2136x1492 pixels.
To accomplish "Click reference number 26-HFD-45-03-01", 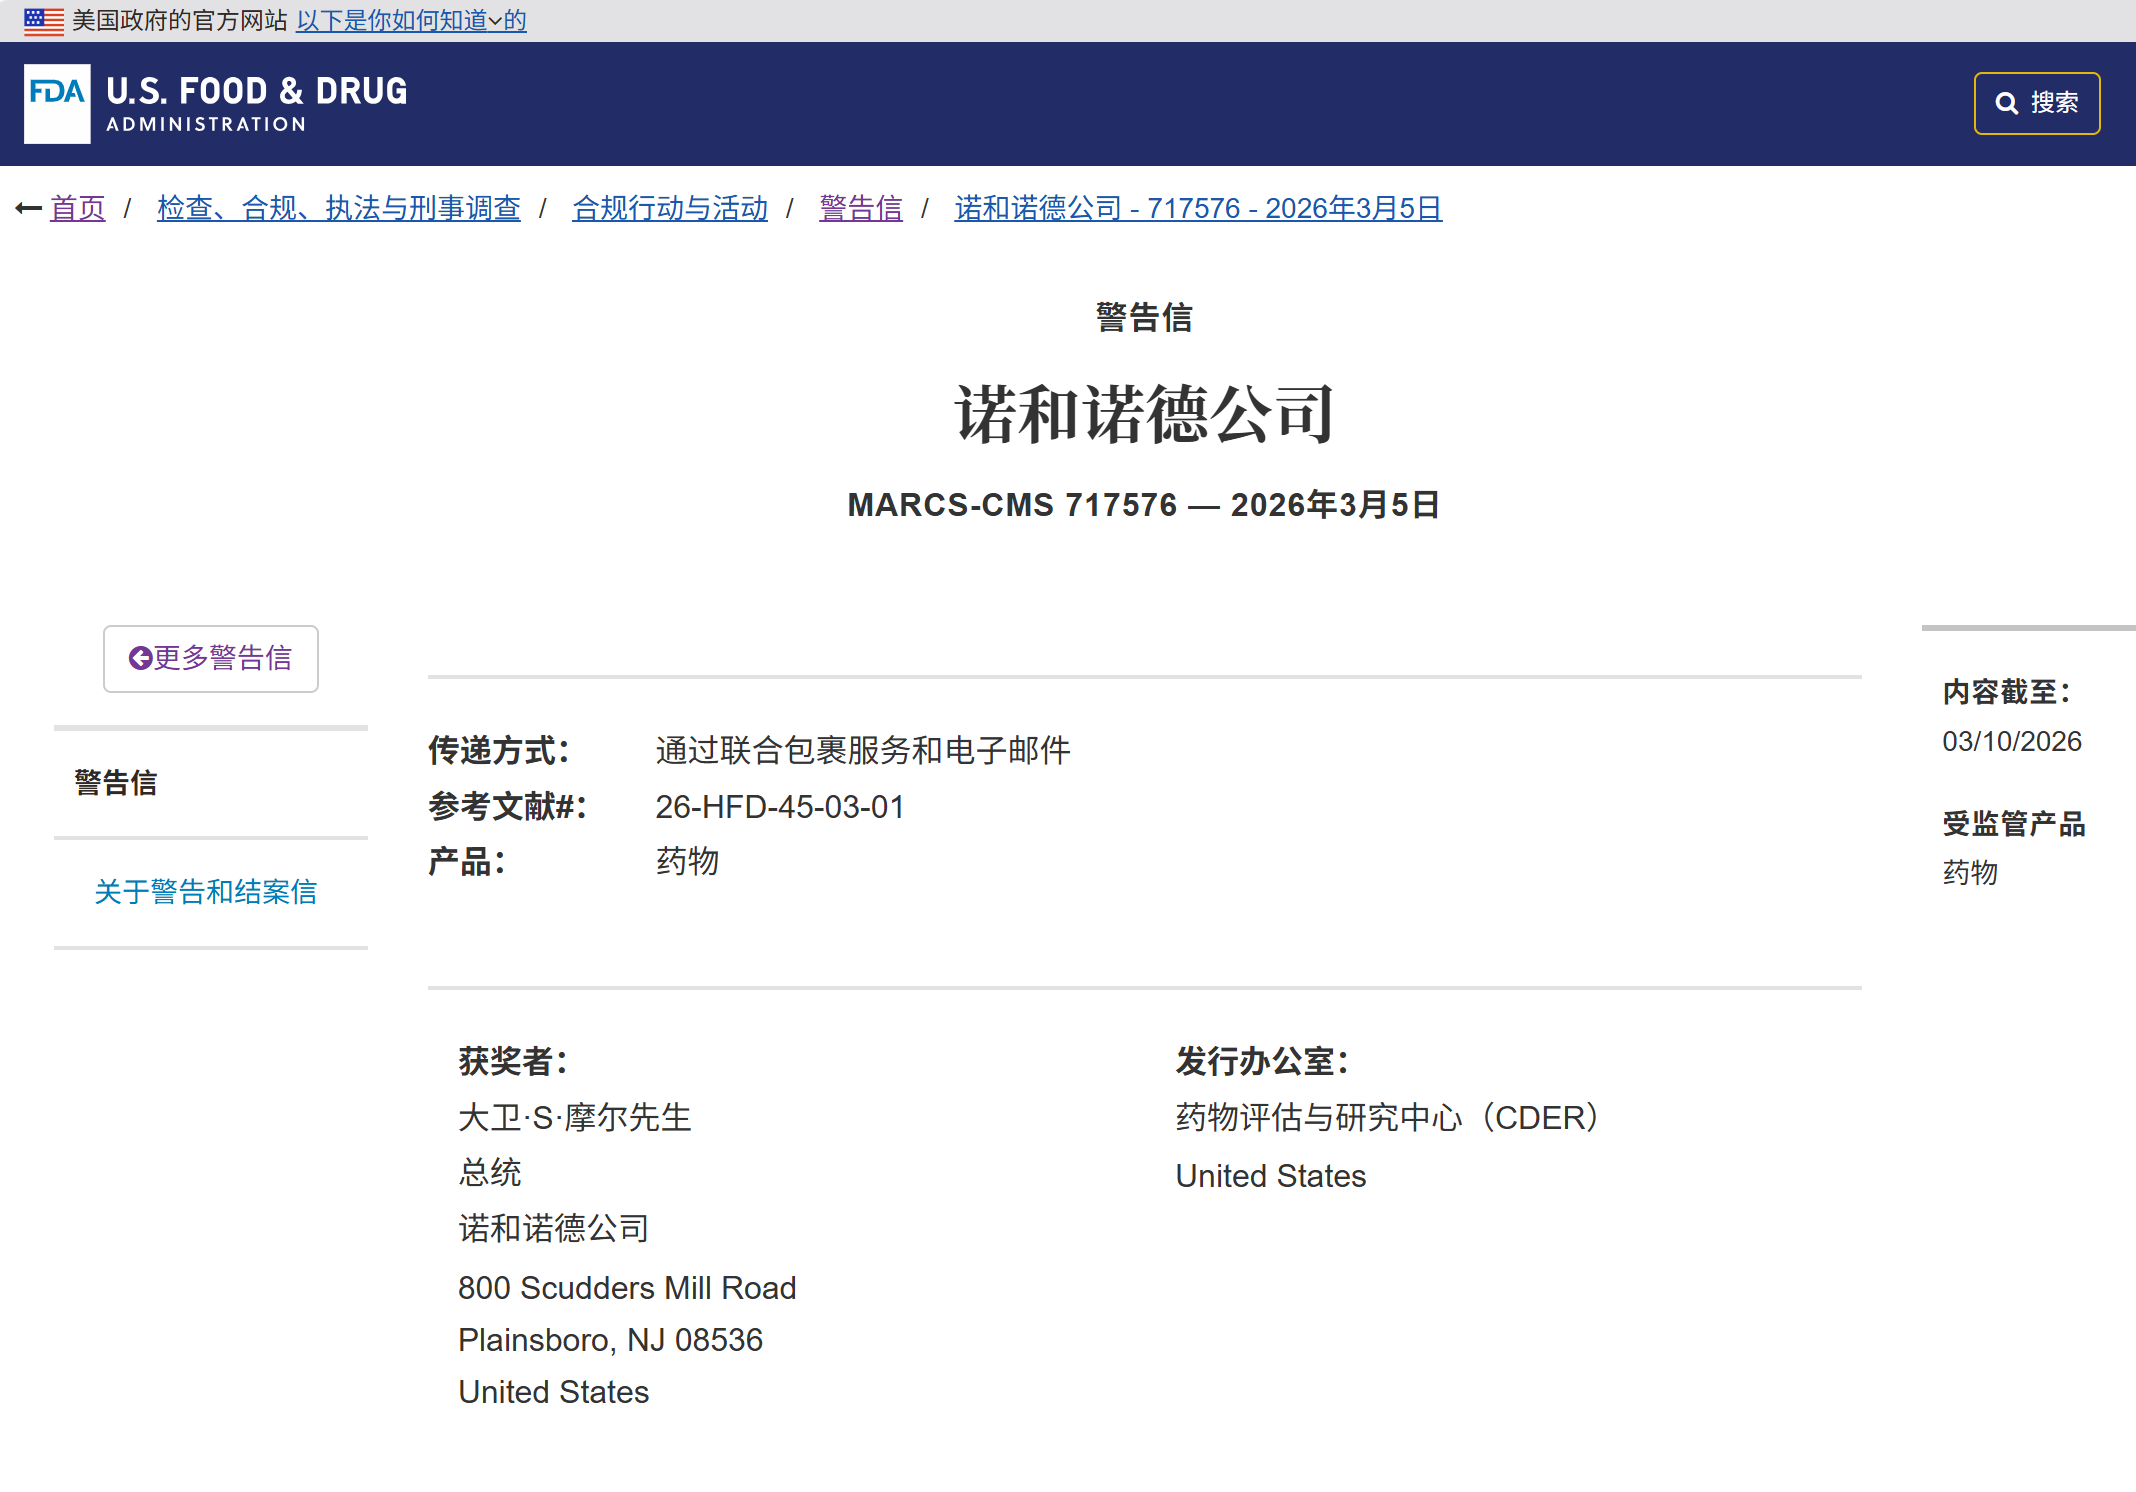I will click(x=779, y=807).
